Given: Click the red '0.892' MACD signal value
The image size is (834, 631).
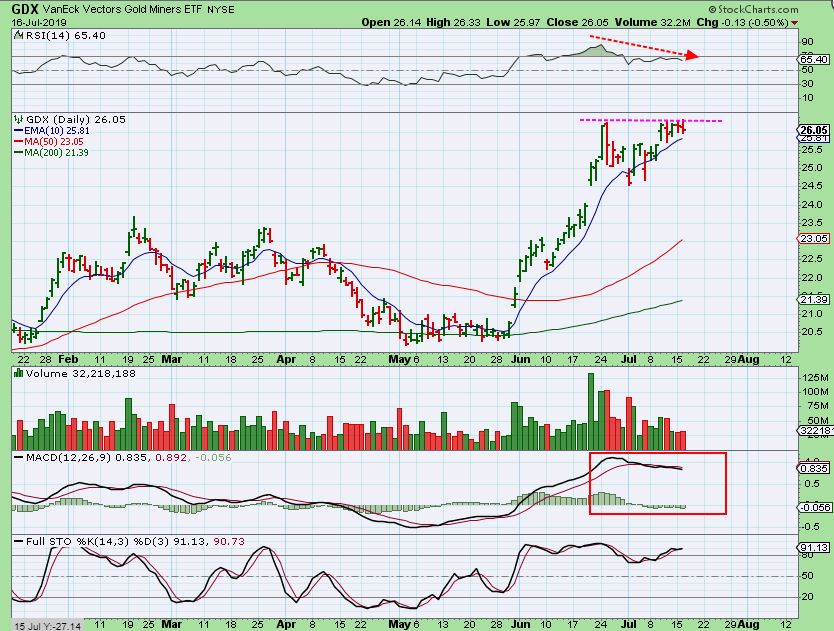Looking at the screenshot, I should pos(171,458).
